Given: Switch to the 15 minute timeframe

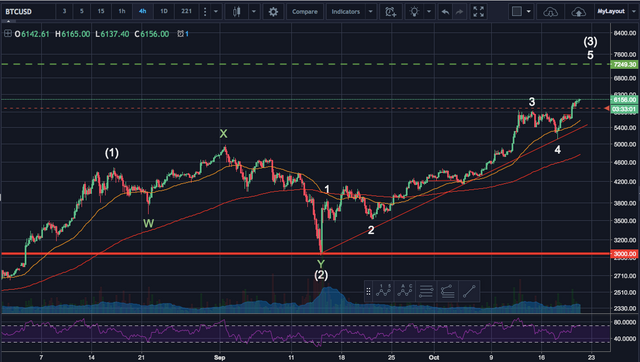Looking at the screenshot, I should coord(100,11).
